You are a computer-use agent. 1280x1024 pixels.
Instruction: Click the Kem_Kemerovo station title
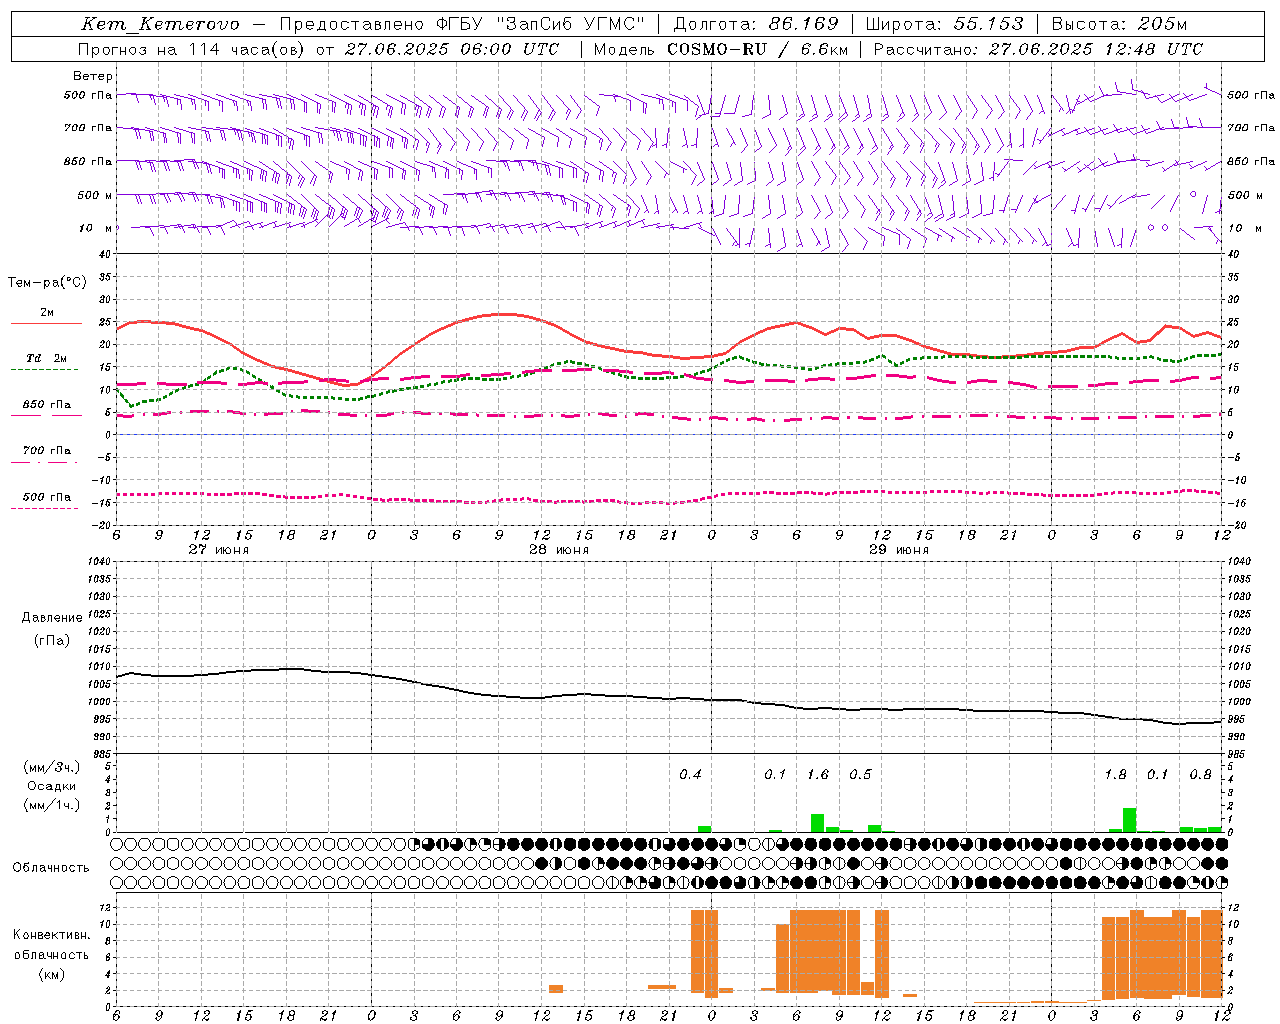pyautogui.click(x=160, y=24)
